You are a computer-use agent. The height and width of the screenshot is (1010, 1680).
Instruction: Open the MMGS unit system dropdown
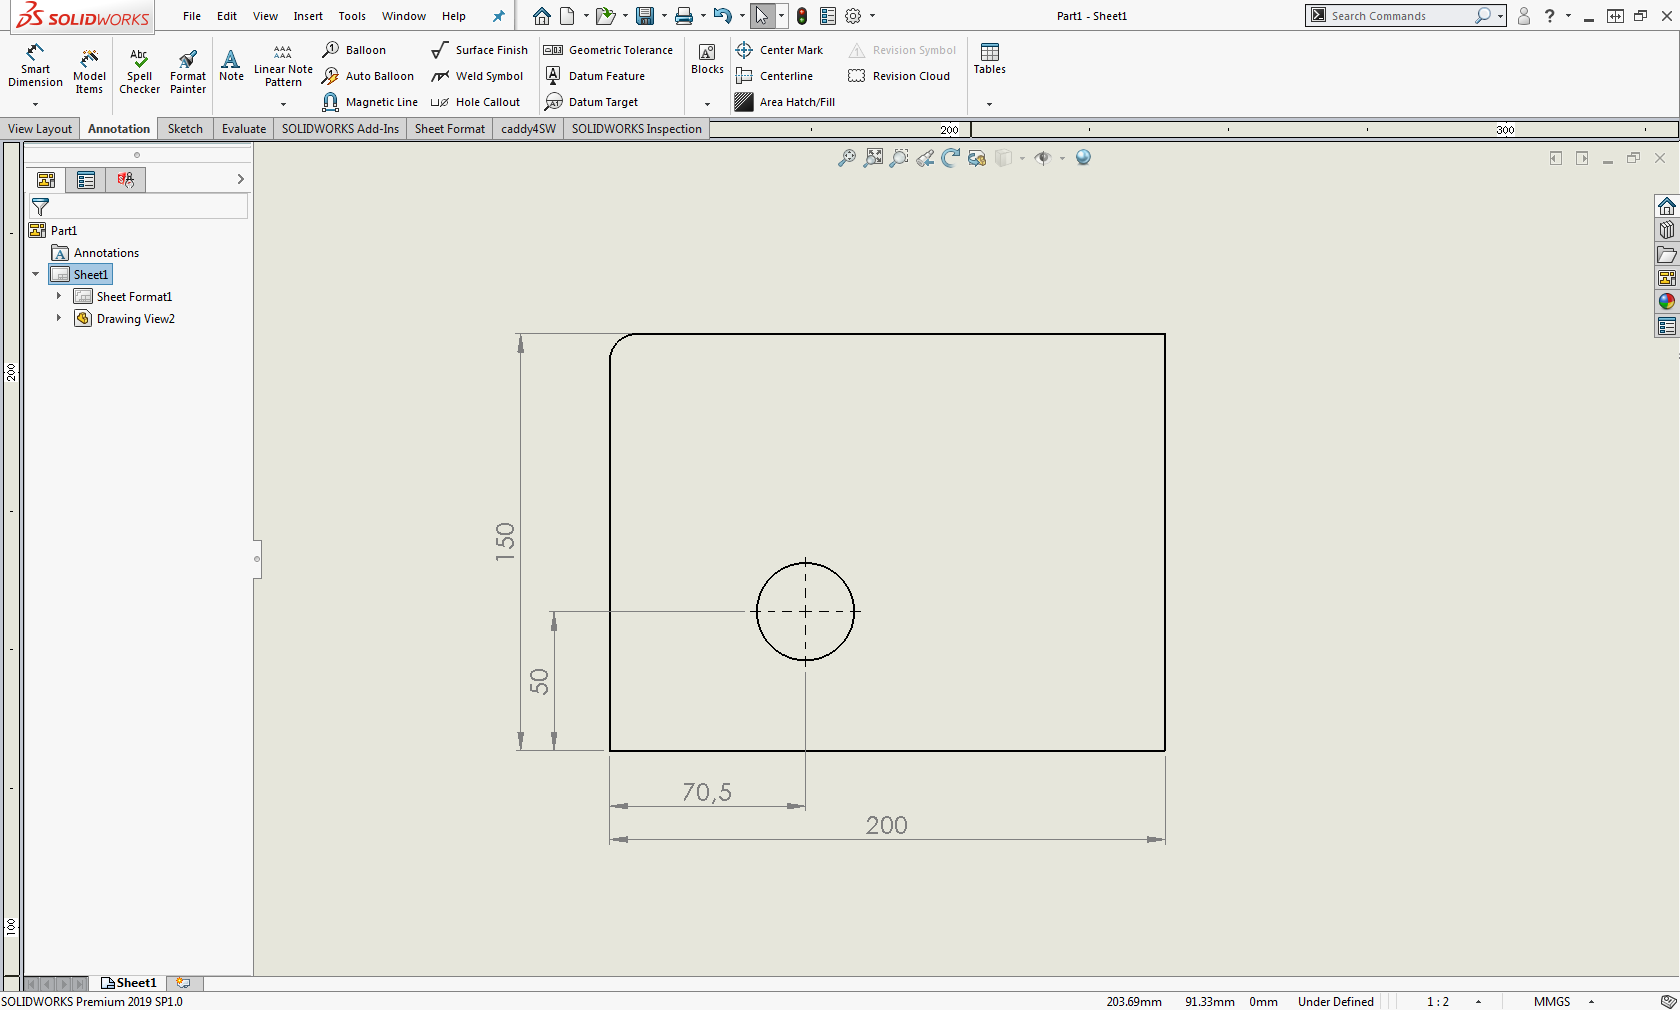1591,1001
